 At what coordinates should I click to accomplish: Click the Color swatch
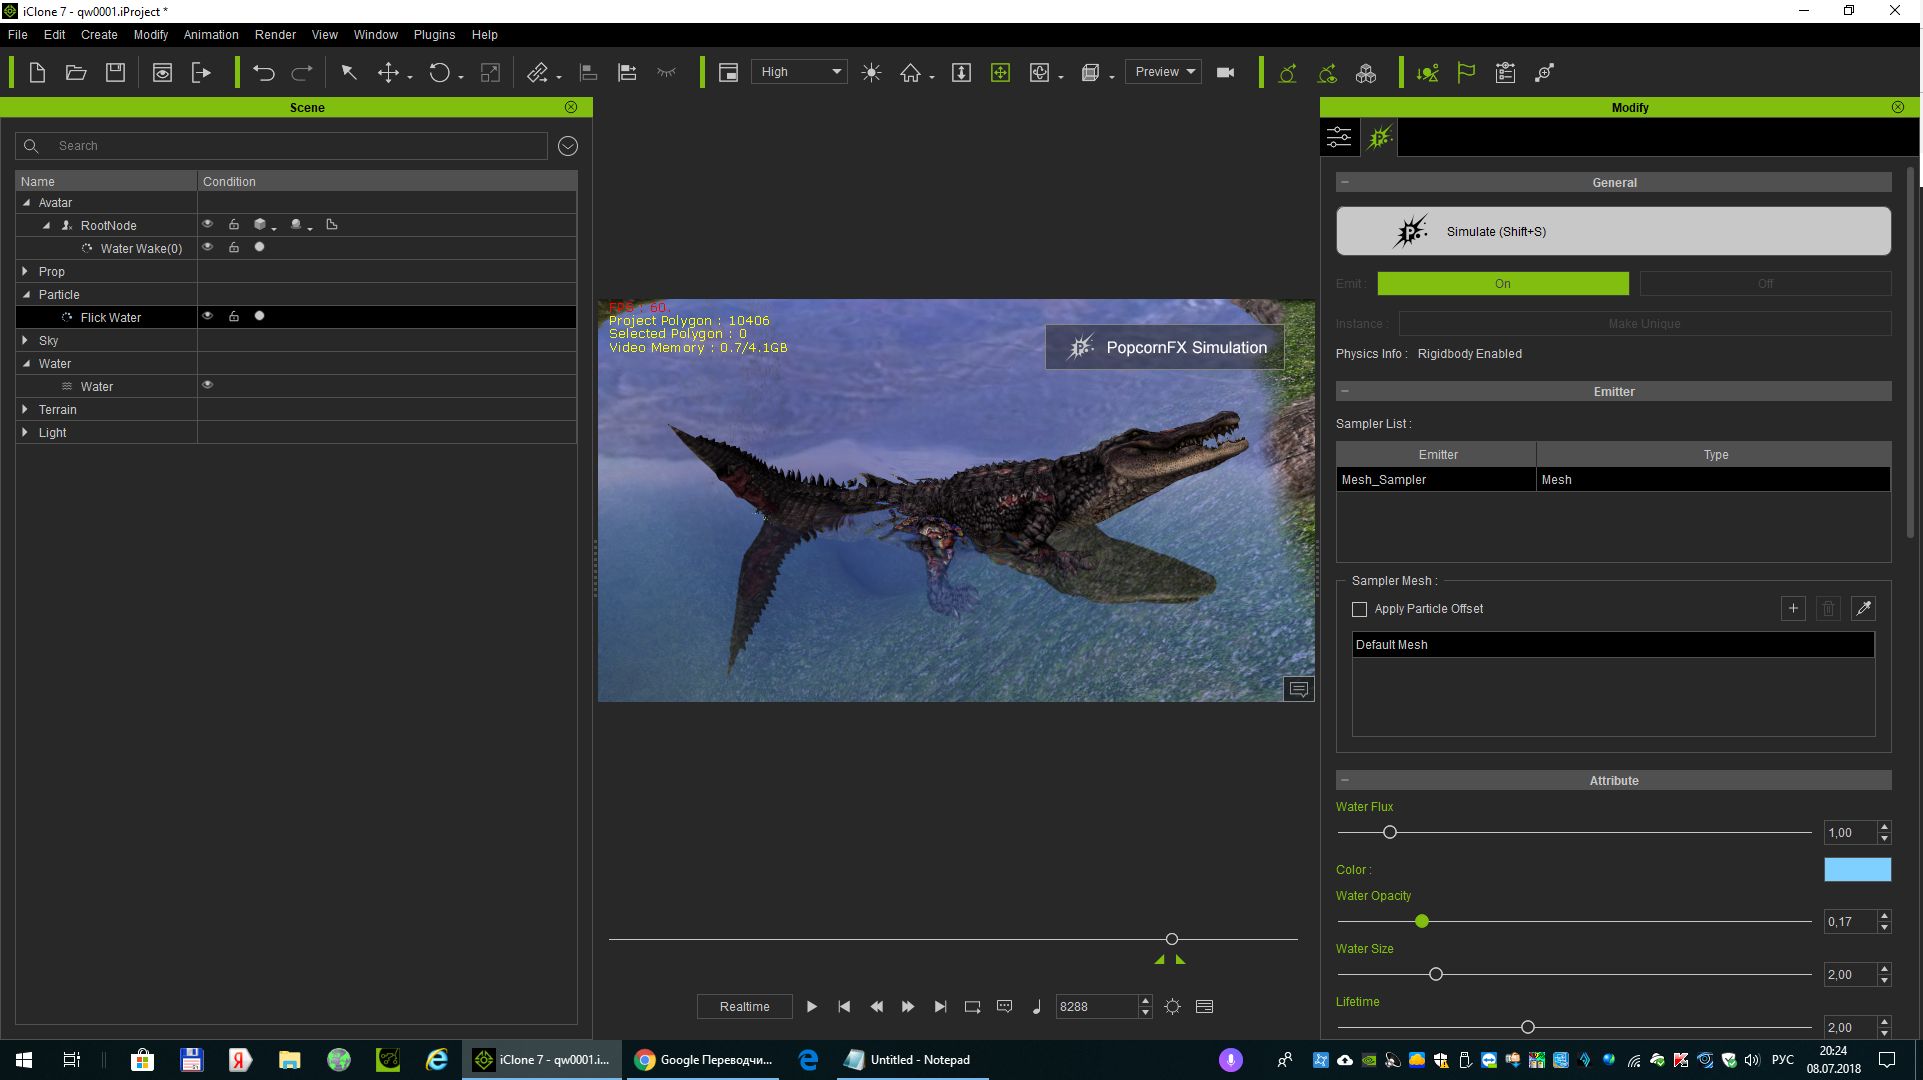pyautogui.click(x=1857, y=869)
